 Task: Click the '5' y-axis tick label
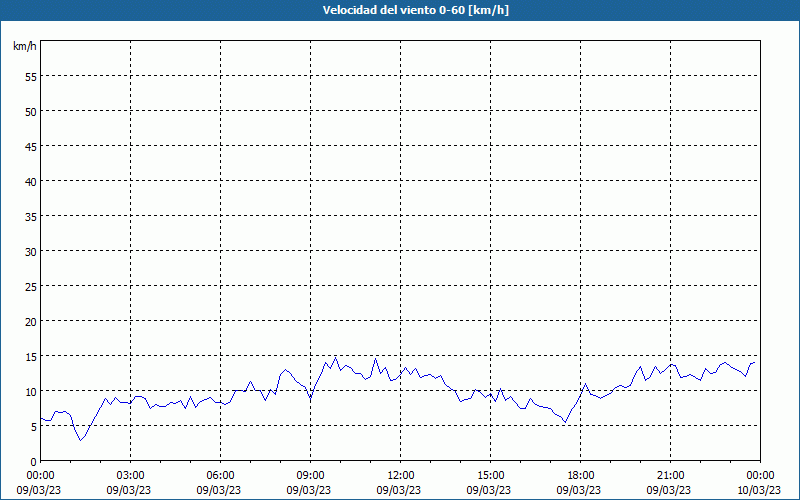34,427
